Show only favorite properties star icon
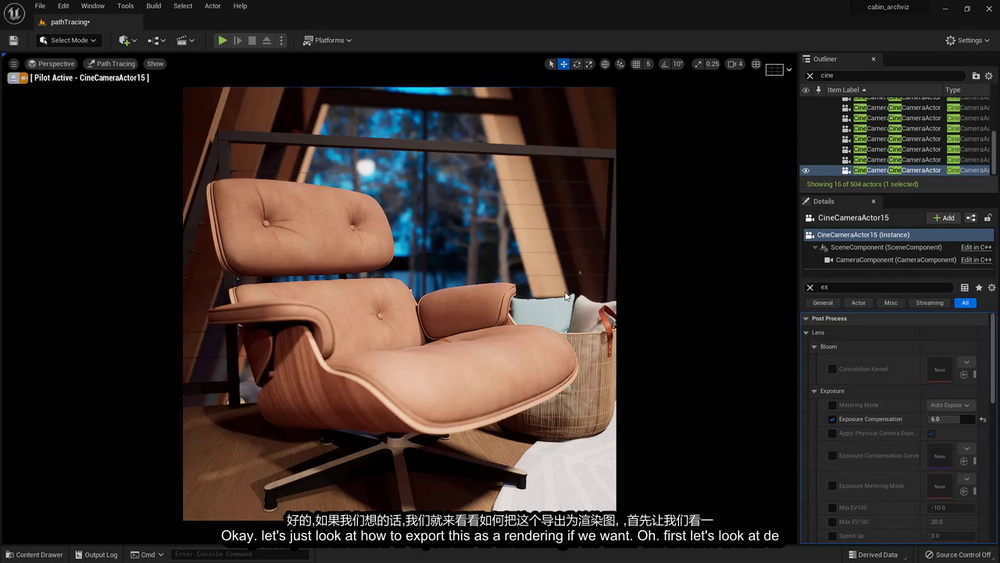Image resolution: width=1000 pixels, height=563 pixels. pos(978,288)
